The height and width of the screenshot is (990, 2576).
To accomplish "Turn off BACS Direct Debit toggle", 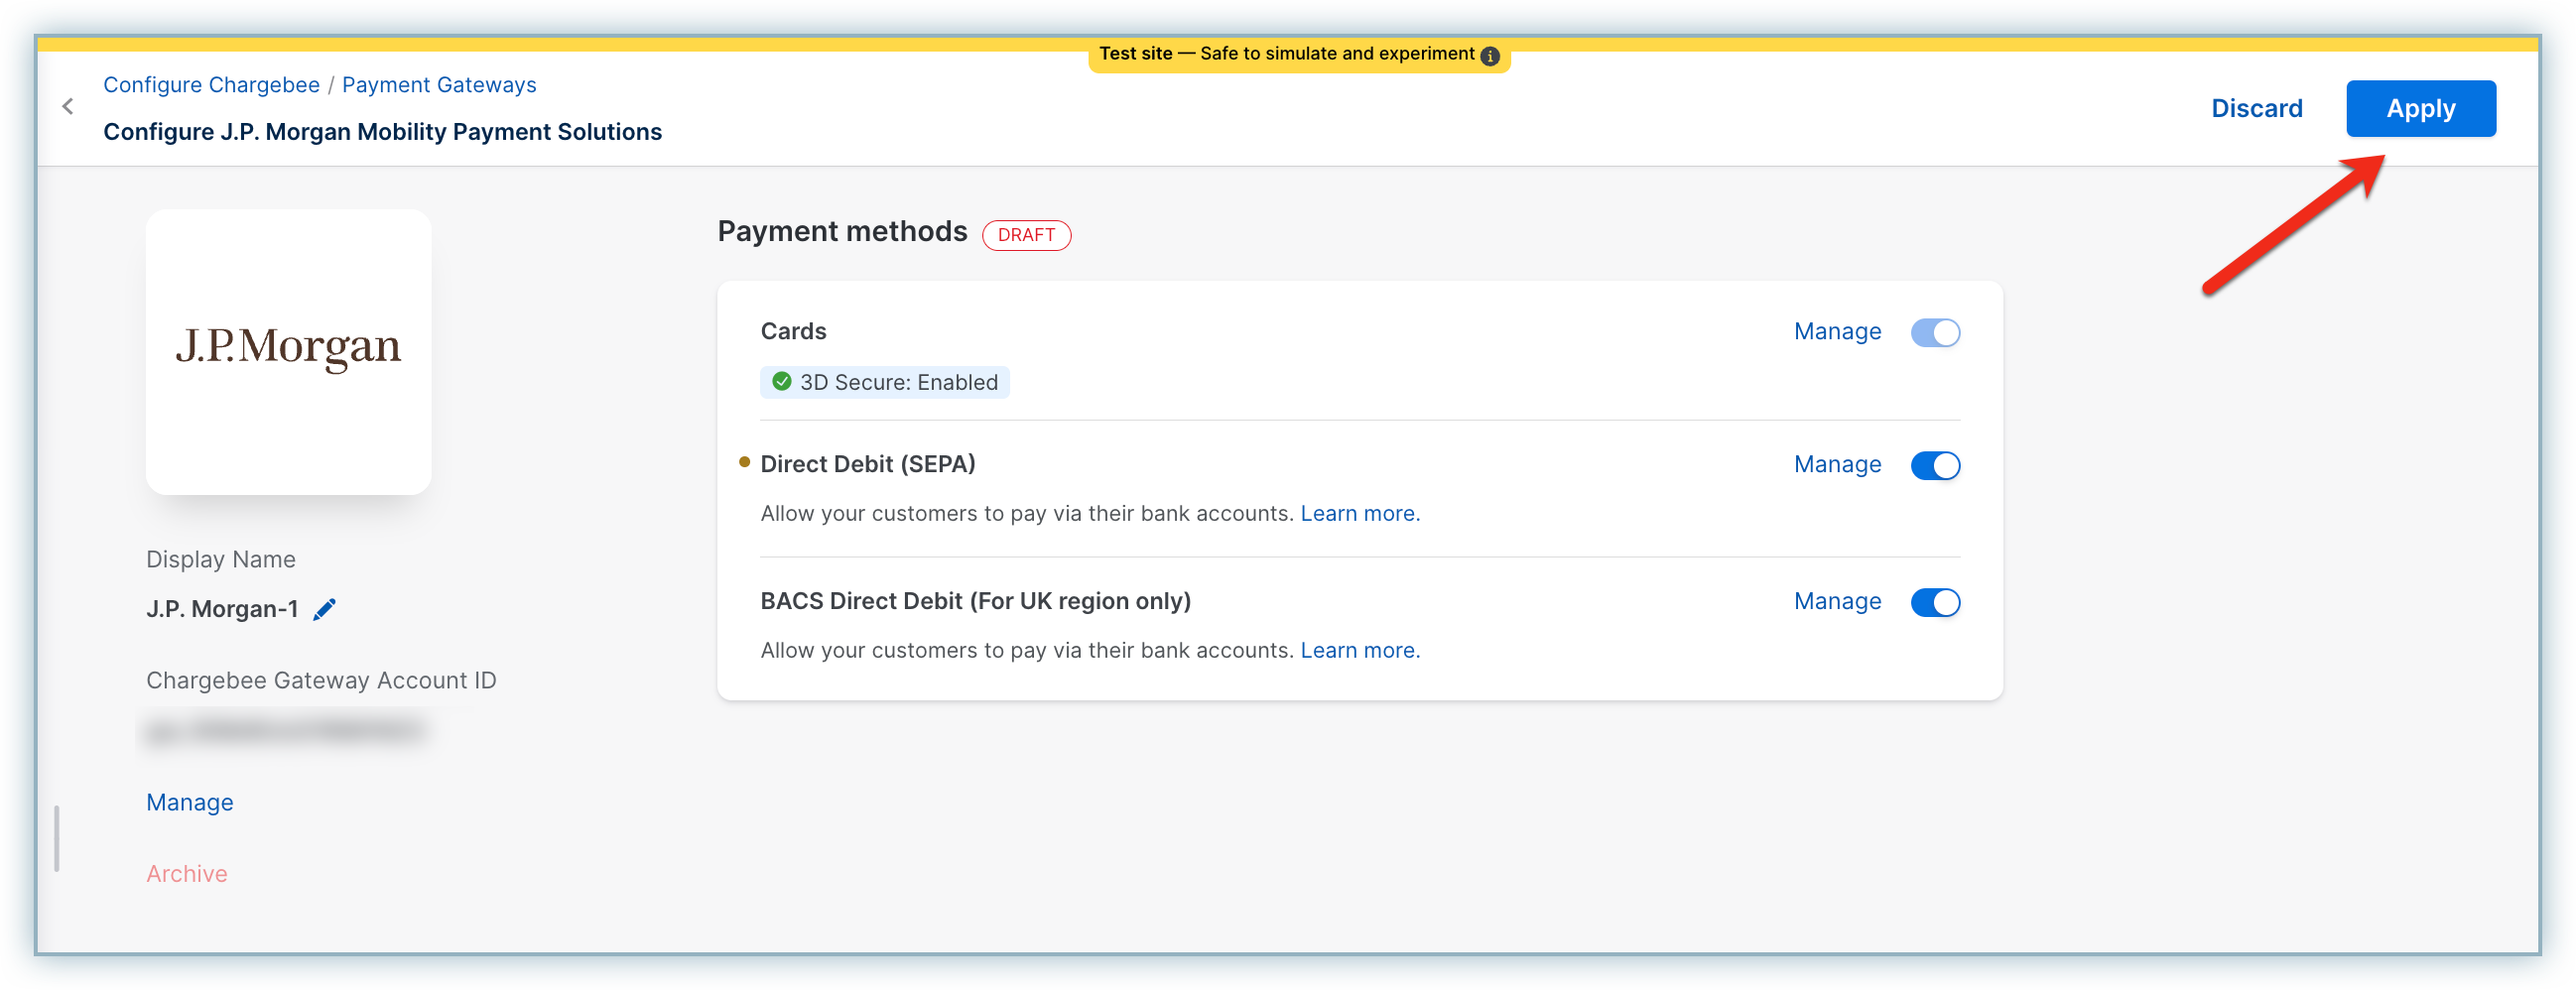I will tap(1934, 602).
